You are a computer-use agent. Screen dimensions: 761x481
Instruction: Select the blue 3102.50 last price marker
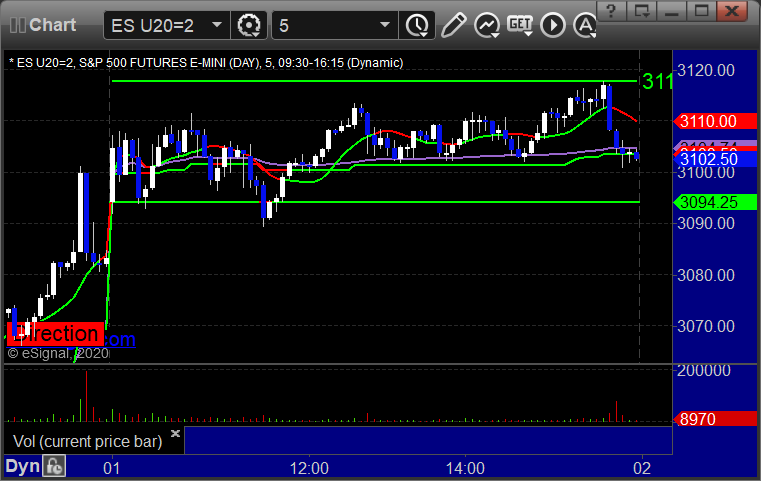tap(715, 159)
